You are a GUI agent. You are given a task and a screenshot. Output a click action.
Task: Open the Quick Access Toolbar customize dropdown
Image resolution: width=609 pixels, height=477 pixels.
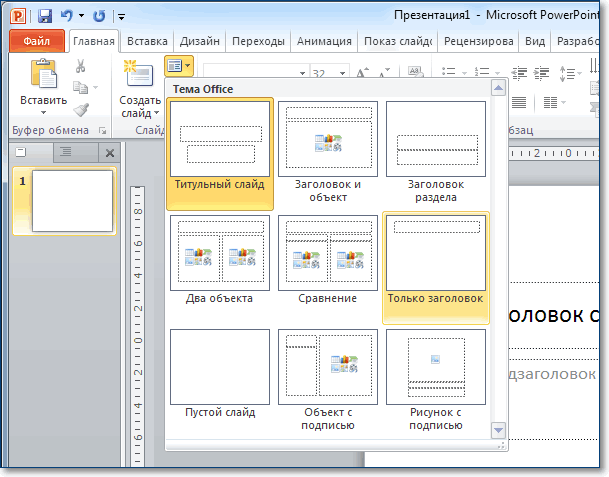point(122,17)
